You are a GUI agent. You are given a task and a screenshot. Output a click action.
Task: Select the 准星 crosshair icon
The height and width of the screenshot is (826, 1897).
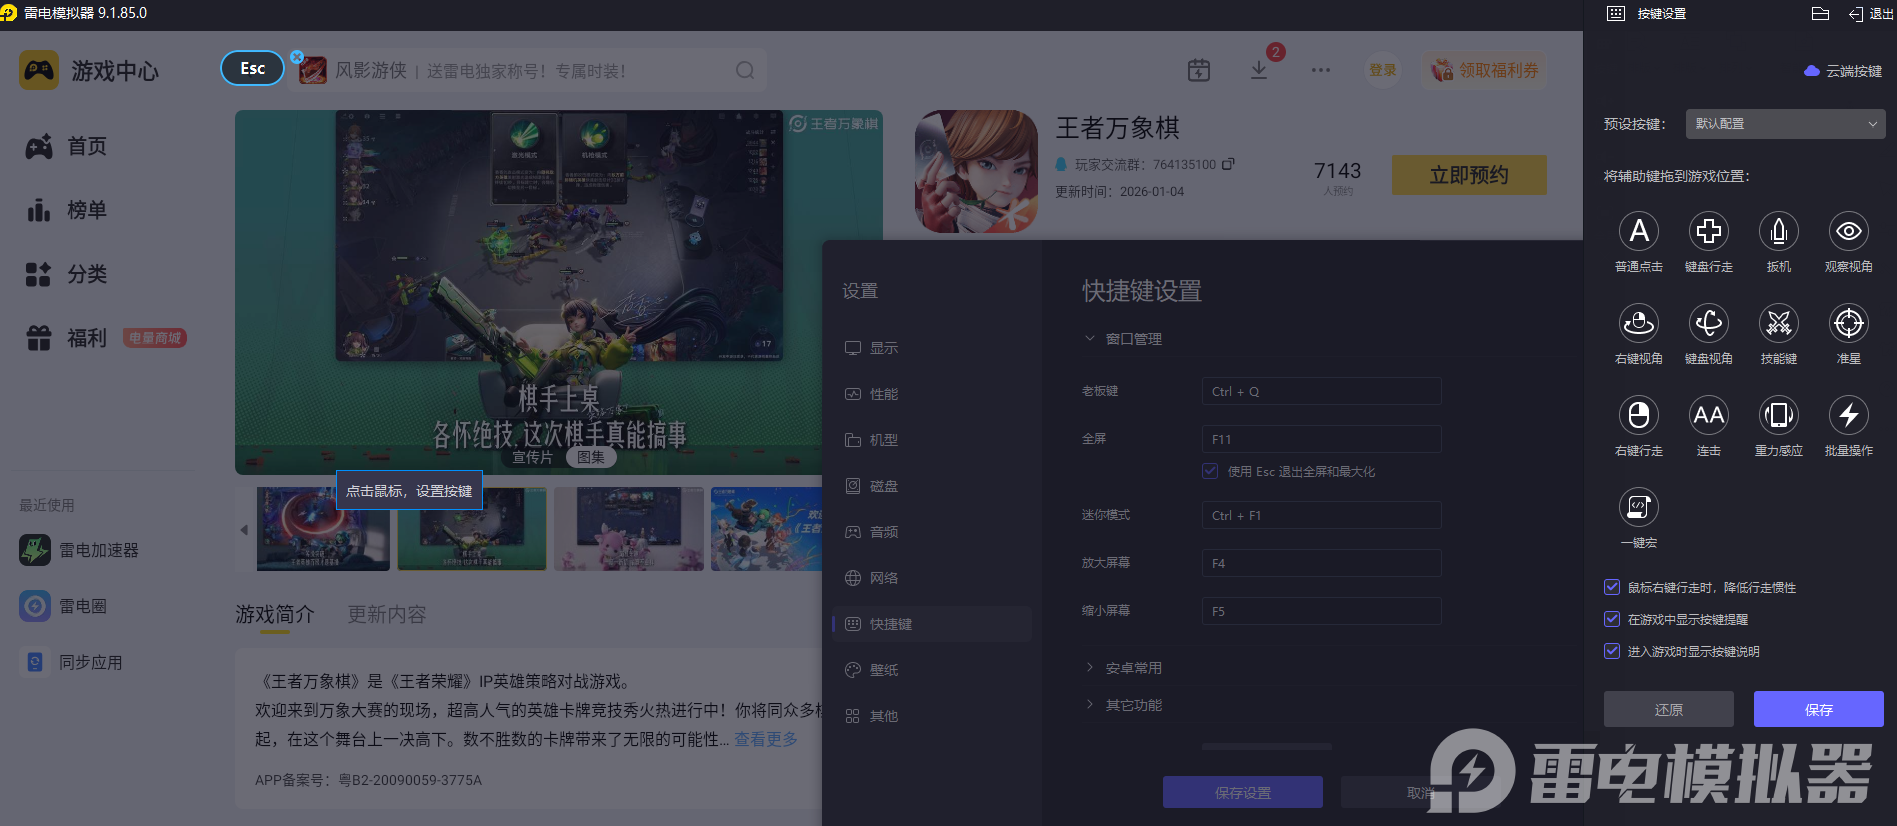pos(1848,323)
